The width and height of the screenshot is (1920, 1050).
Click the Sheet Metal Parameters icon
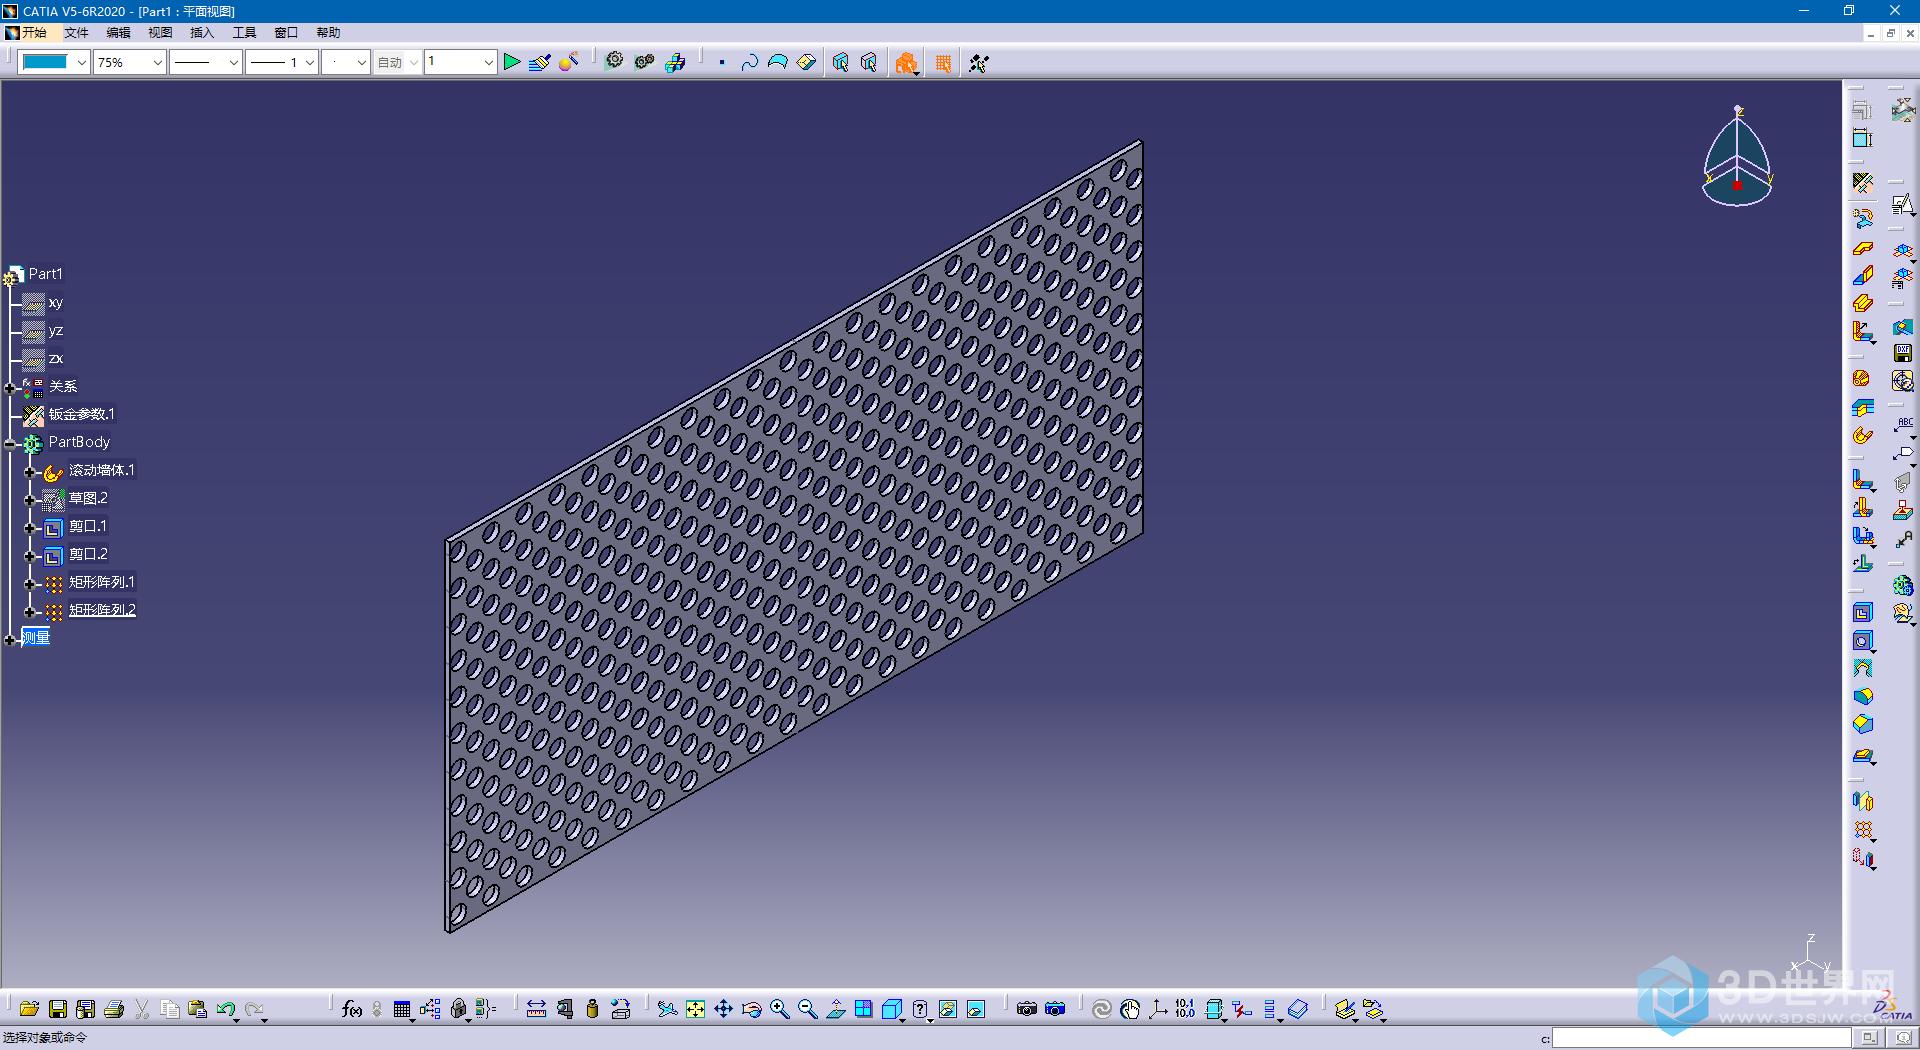(1862, 183)
